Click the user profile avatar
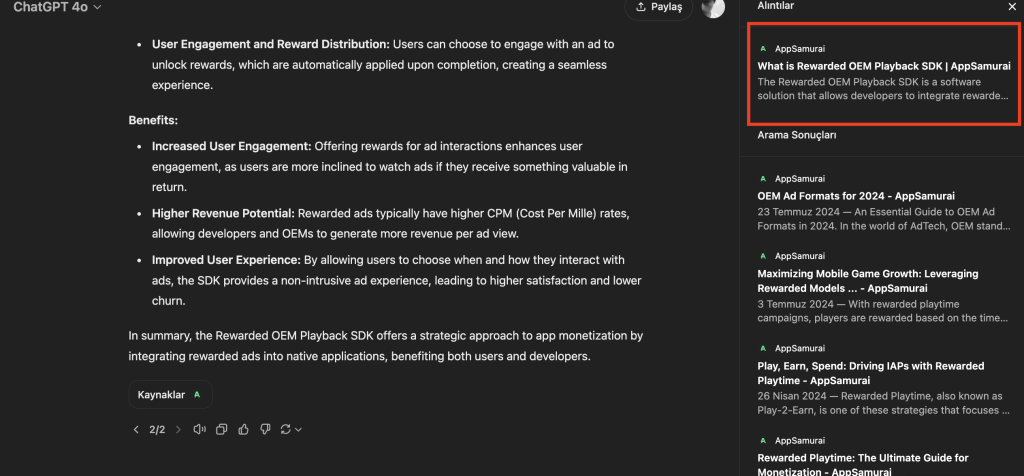This screenshot has height=476, width=1024. pos(712,8)
